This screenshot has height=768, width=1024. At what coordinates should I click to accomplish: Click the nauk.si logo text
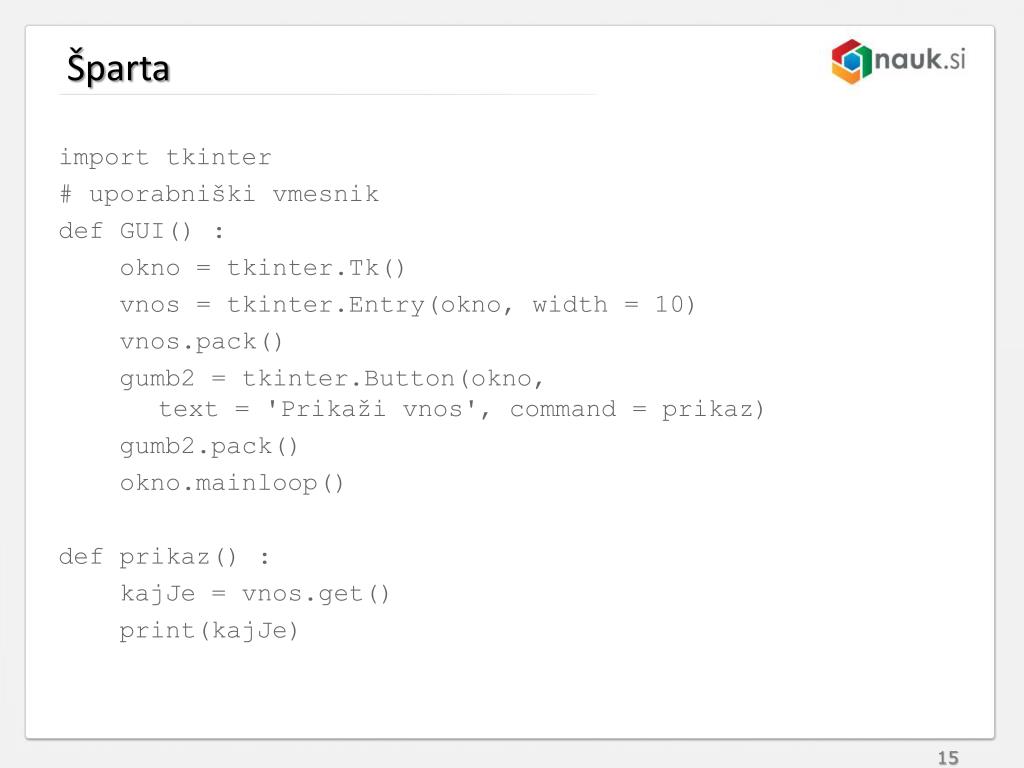pyautogui.click(x=920, y=59)
